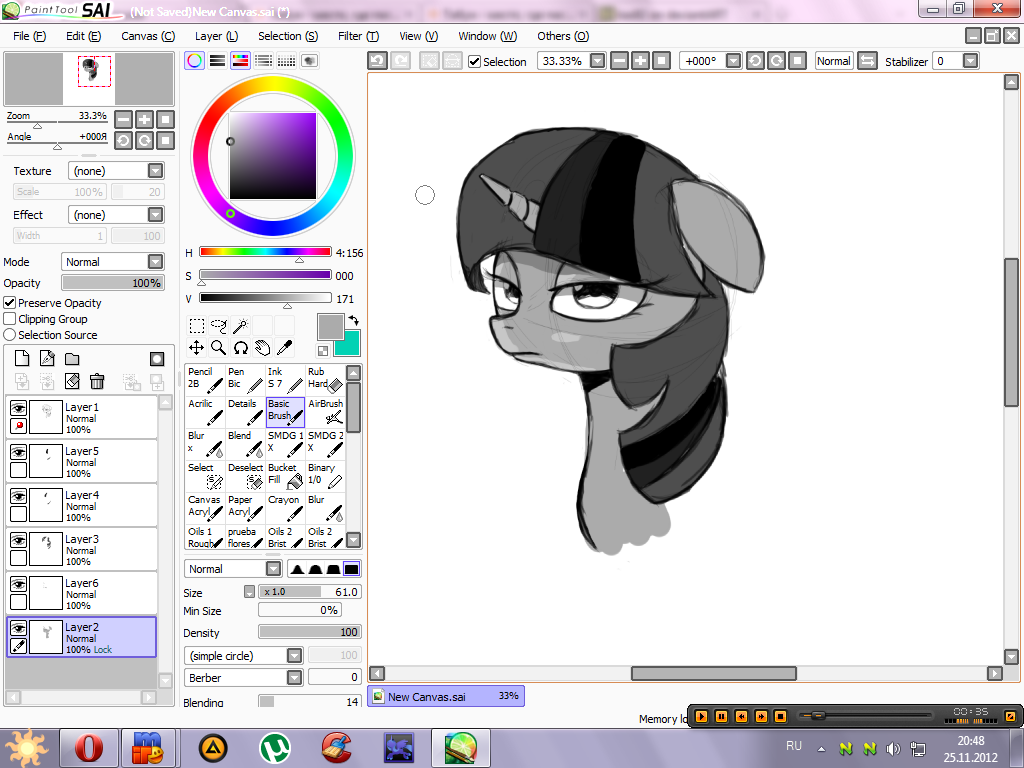Open the Stabilizer value dropdown
The height and width of the screenshot is (768, 1024).
tap(970, 61)
